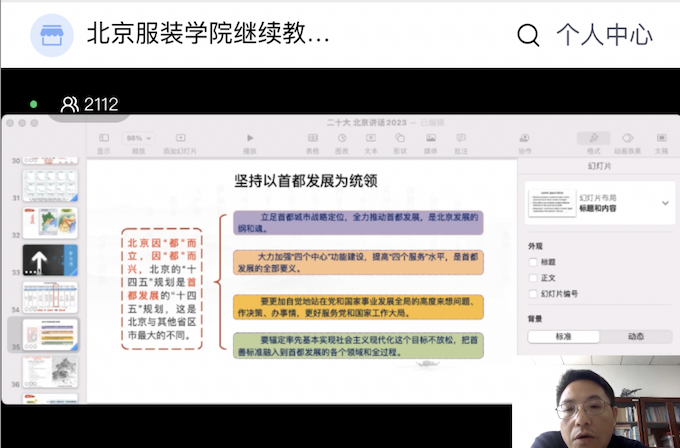Screen dimensions: 680x448
Task: Select slide 33 thumbnail with arrow
Action: tap(50, 260)
